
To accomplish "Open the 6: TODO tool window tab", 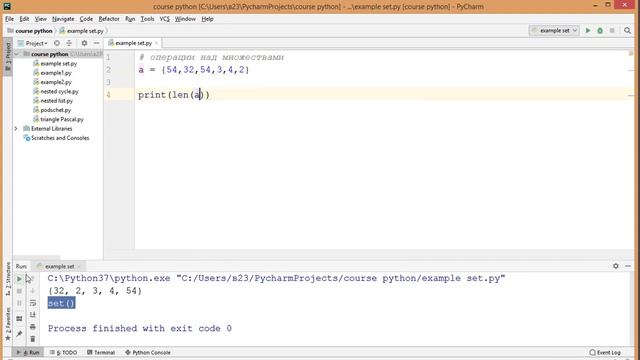I will tap(63, 352).
